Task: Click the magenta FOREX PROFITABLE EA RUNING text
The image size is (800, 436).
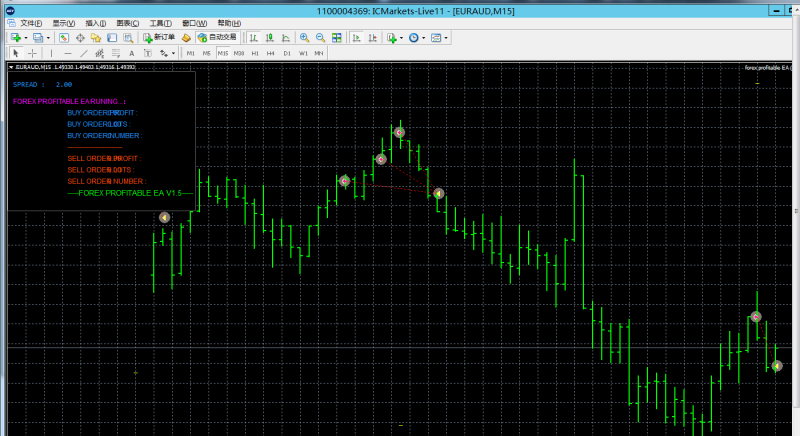Action: 69,101
